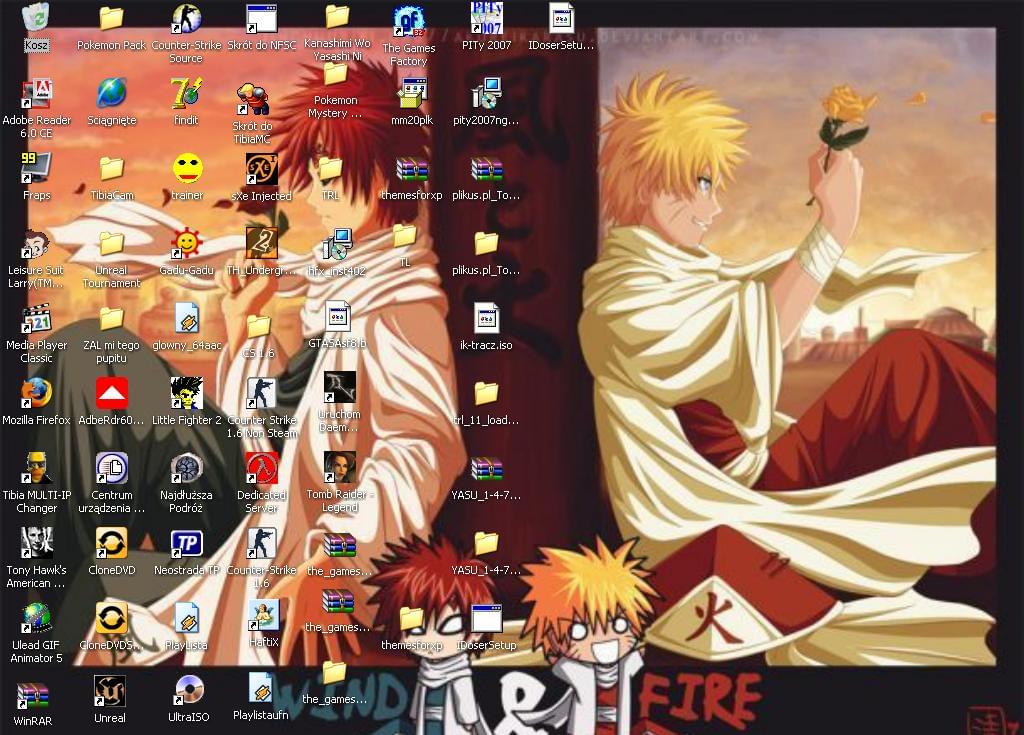Open the TL folder
This screenshot has height=735, width=1024.
[405, 235]
